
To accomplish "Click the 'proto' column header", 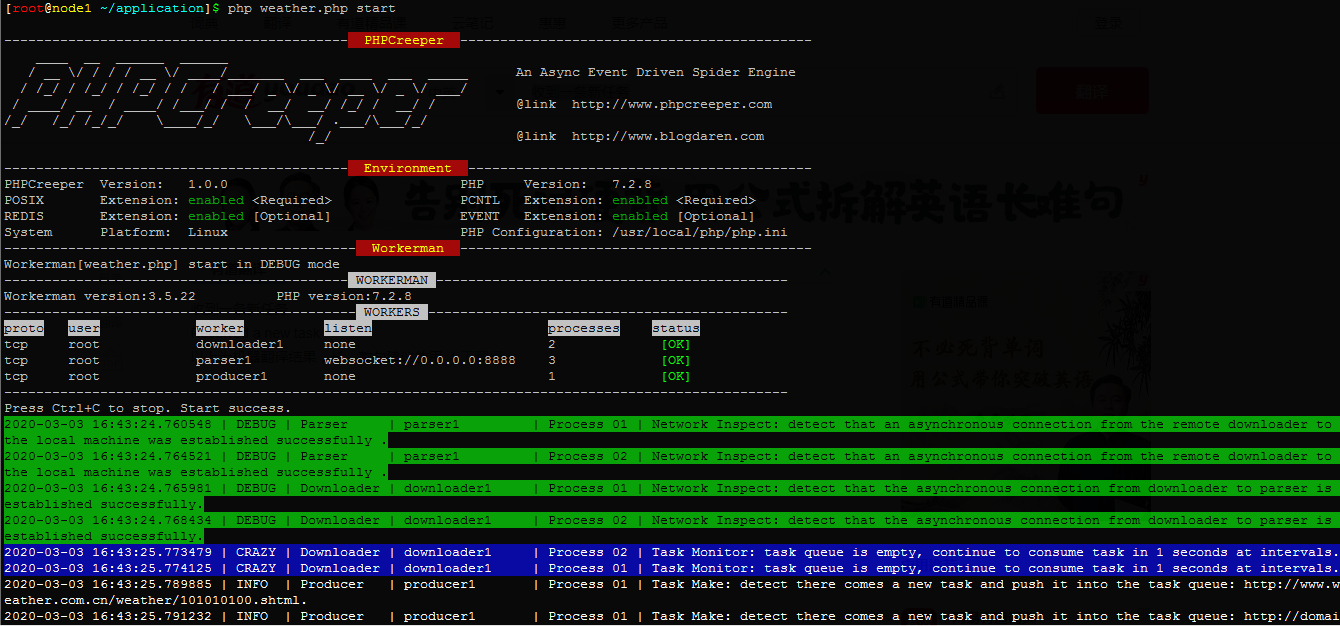I will pyautogui.click(x=24, y=328).
